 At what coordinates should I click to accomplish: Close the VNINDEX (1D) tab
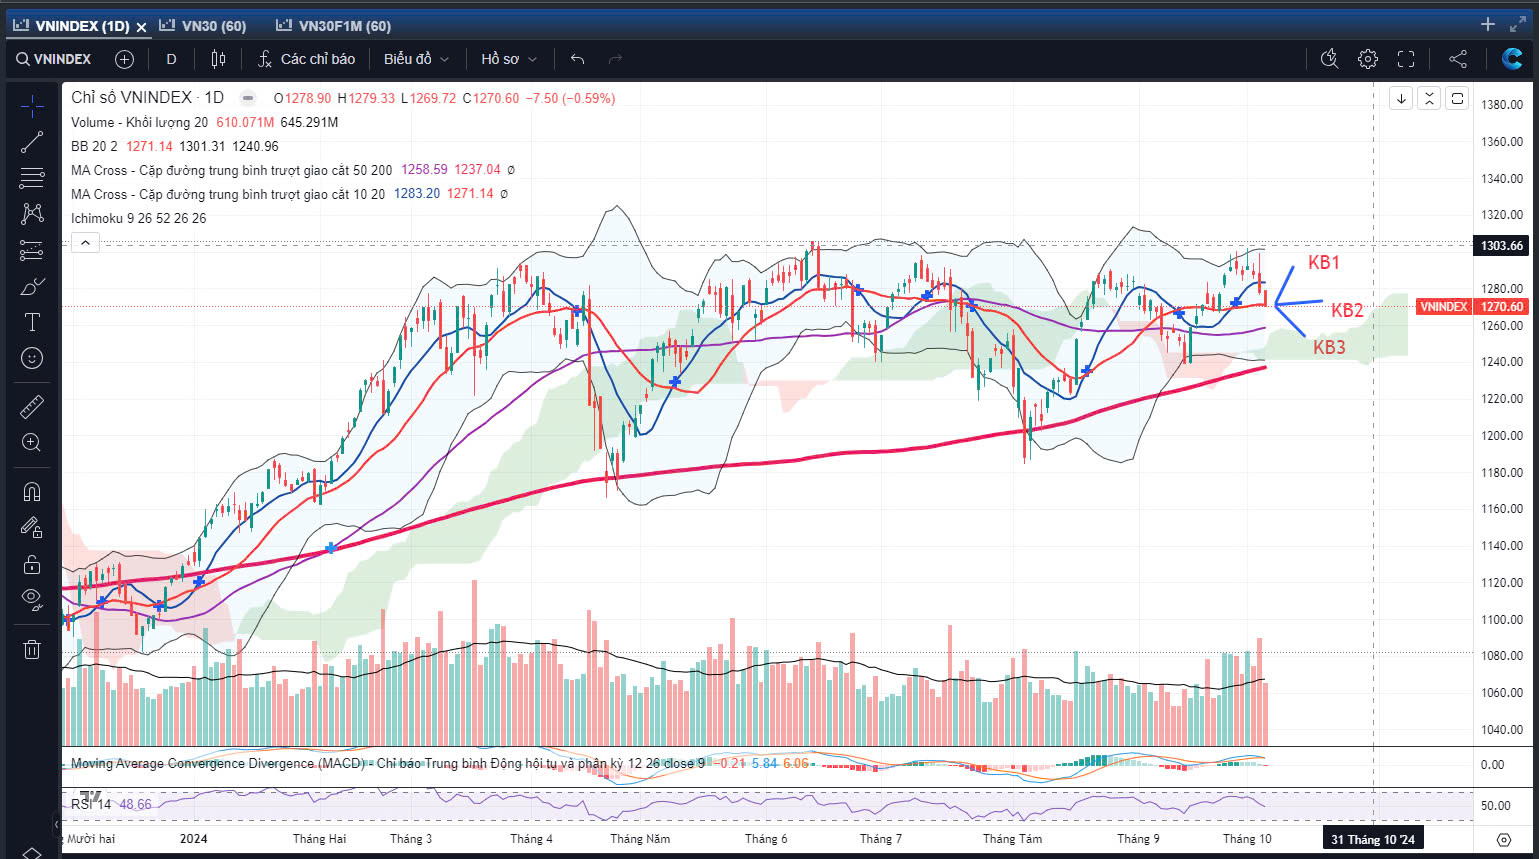pyautogui.click(x=141, y=27)
